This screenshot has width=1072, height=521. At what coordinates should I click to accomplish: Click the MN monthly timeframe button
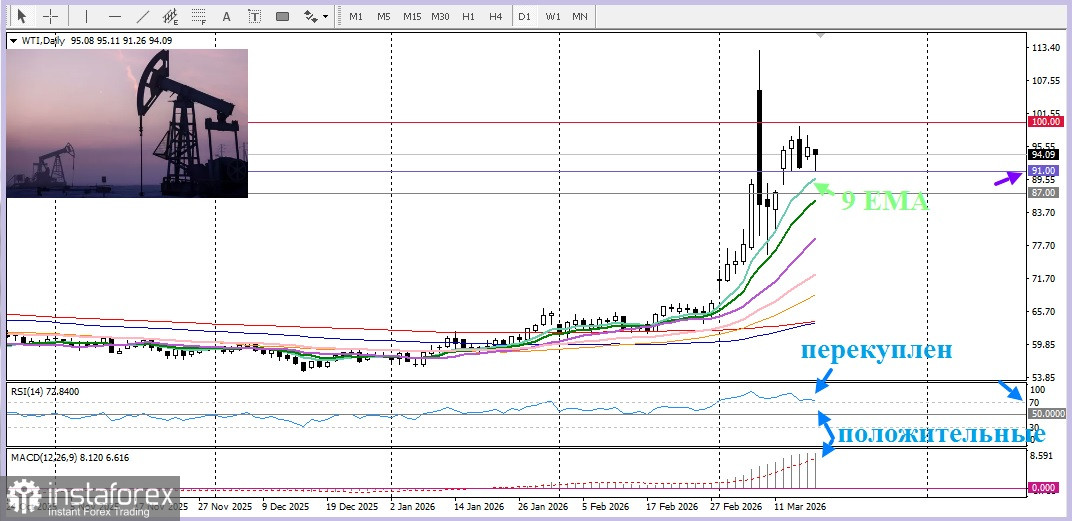pyautogui.click(x=580, y=16)
